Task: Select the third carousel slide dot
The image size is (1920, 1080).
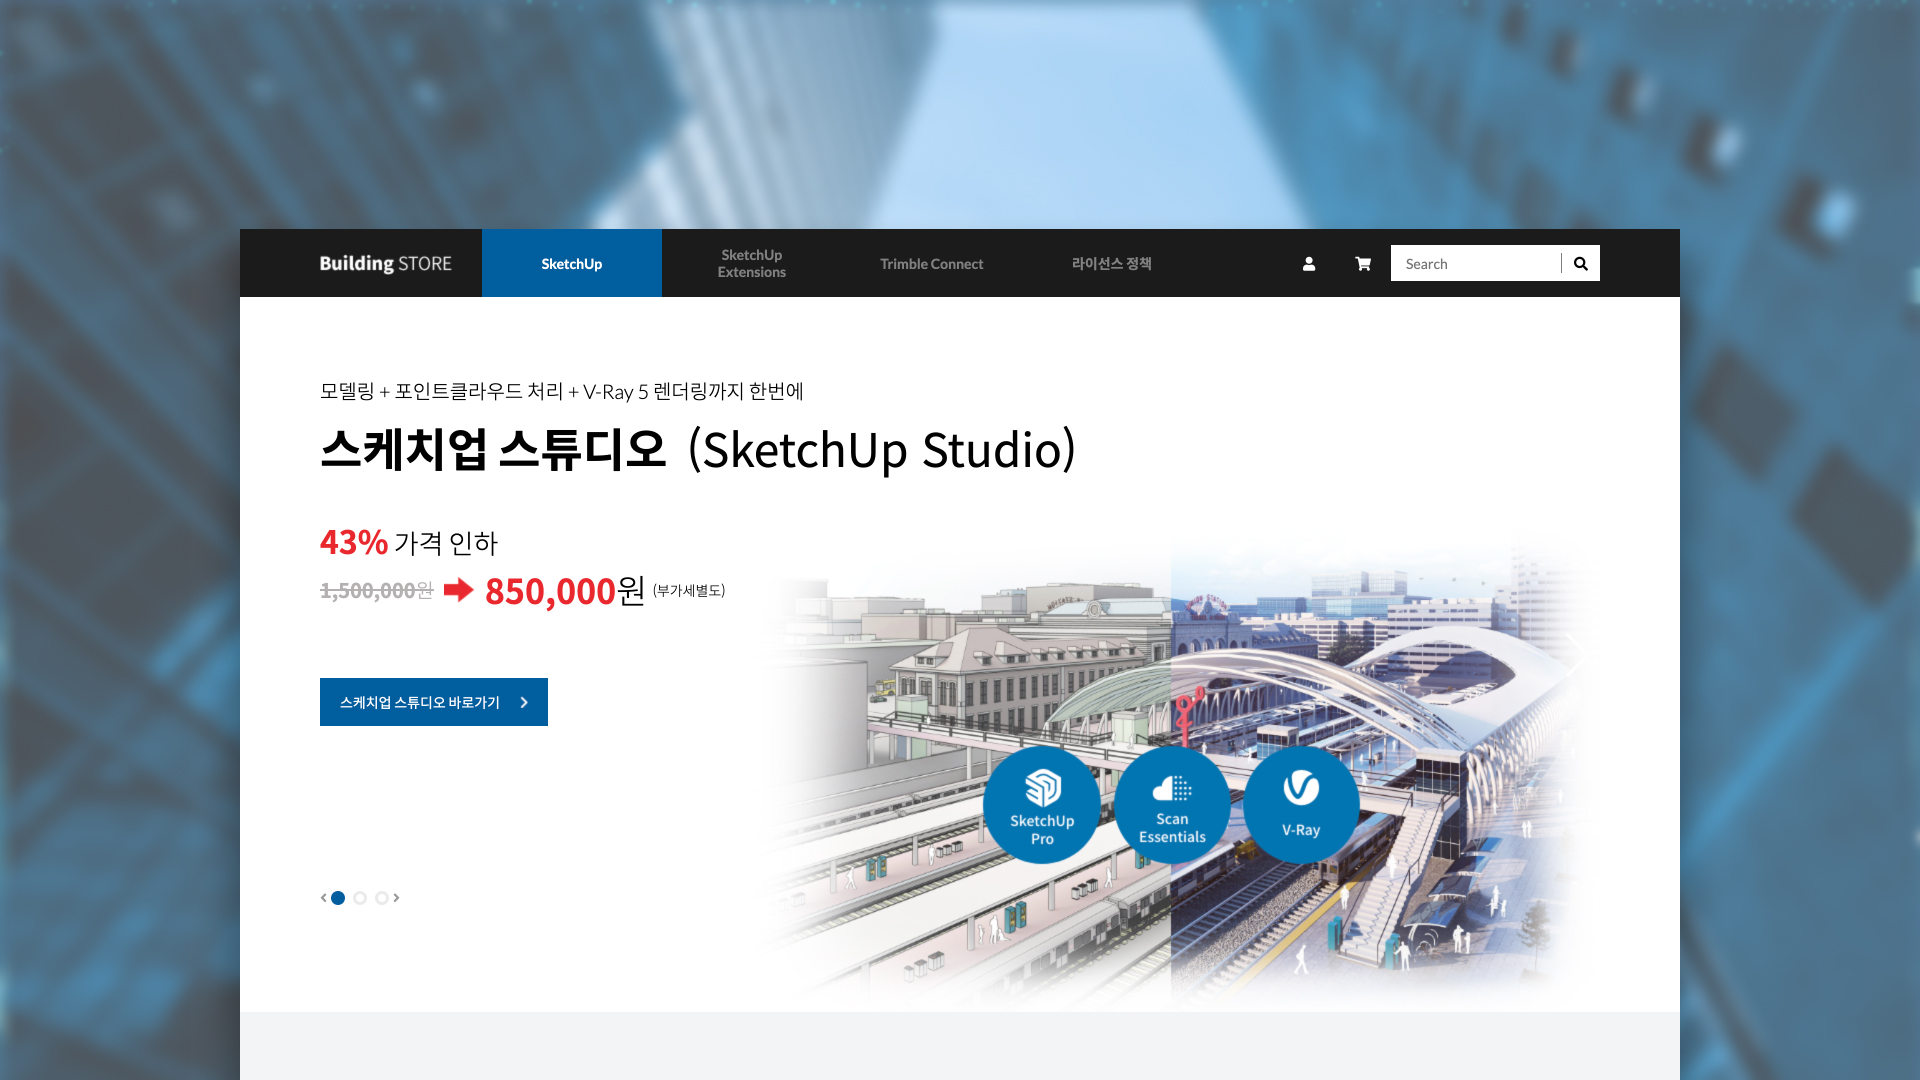Action: tap(382, 898)
